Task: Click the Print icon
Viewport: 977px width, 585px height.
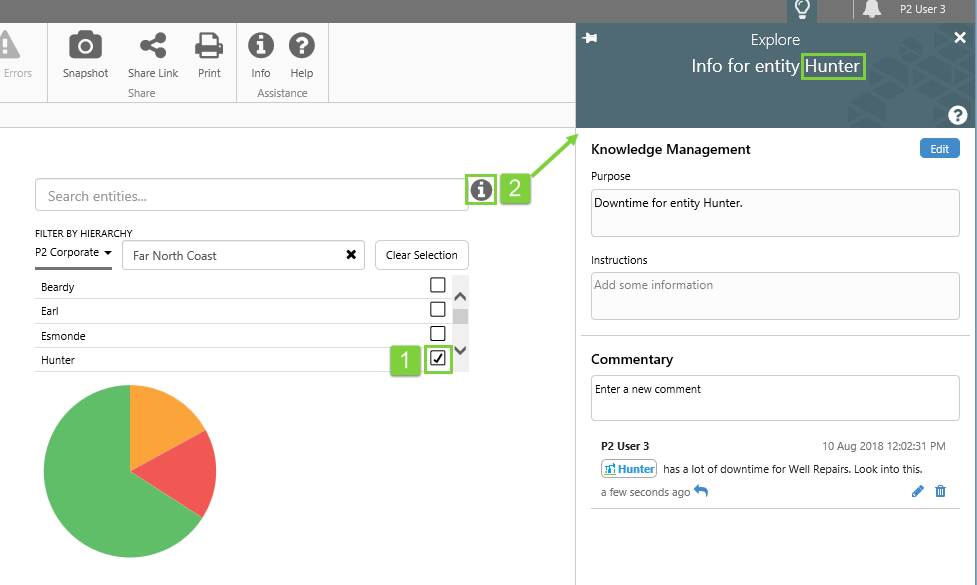Action: tap(209, 46)
